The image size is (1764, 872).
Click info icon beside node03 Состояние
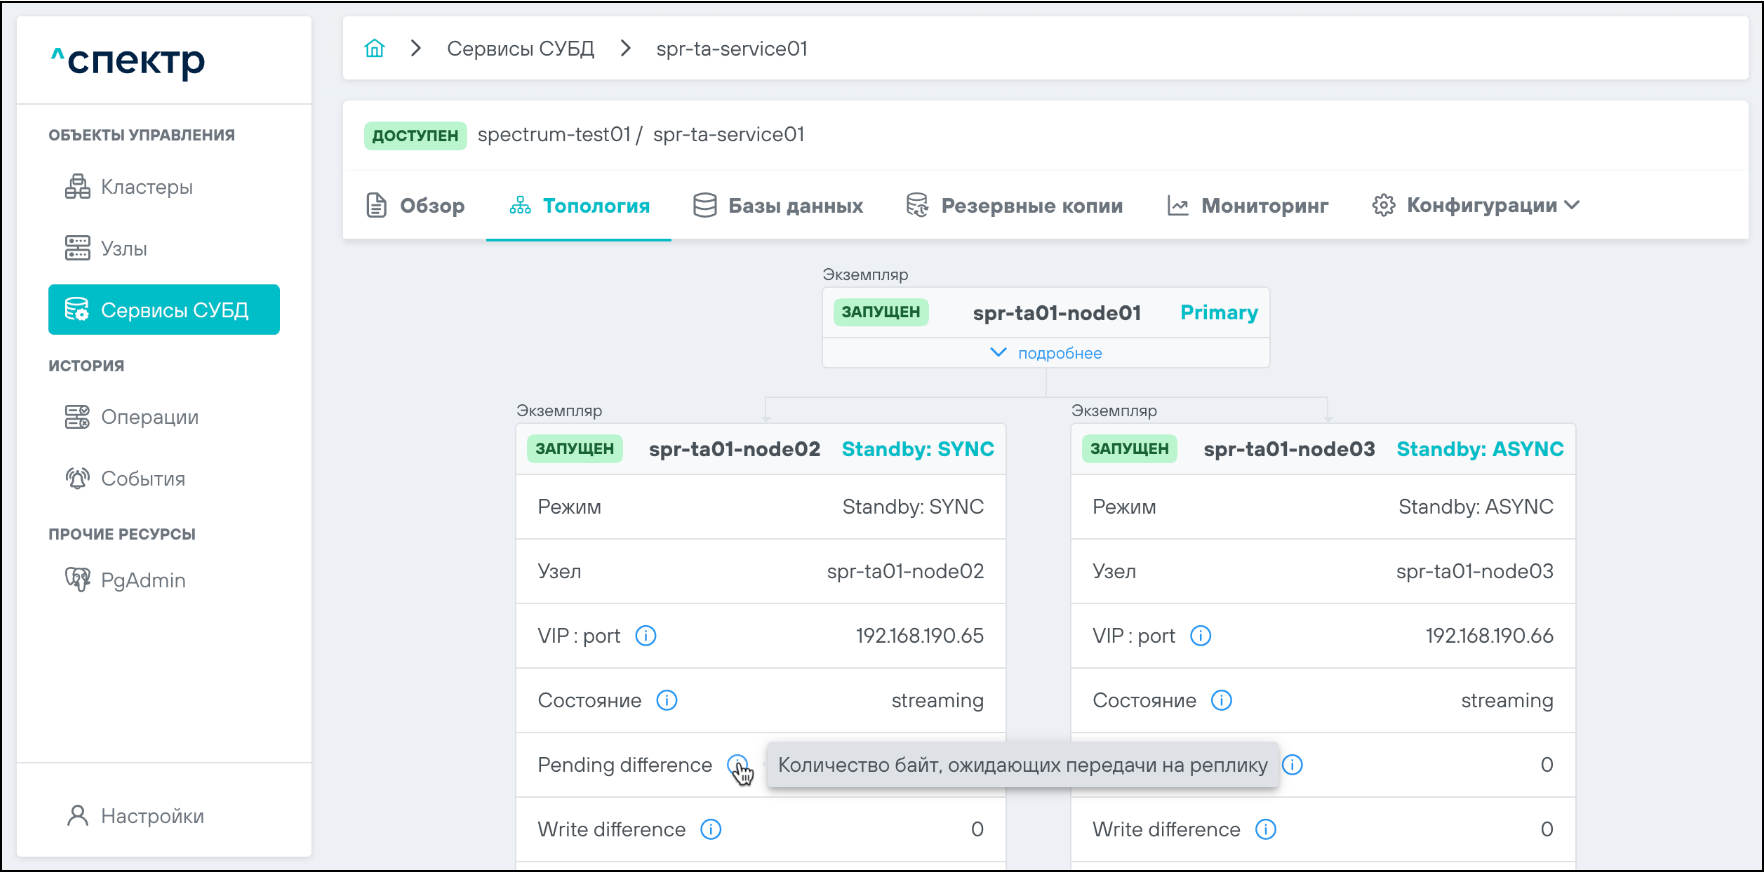(1222, 700)
